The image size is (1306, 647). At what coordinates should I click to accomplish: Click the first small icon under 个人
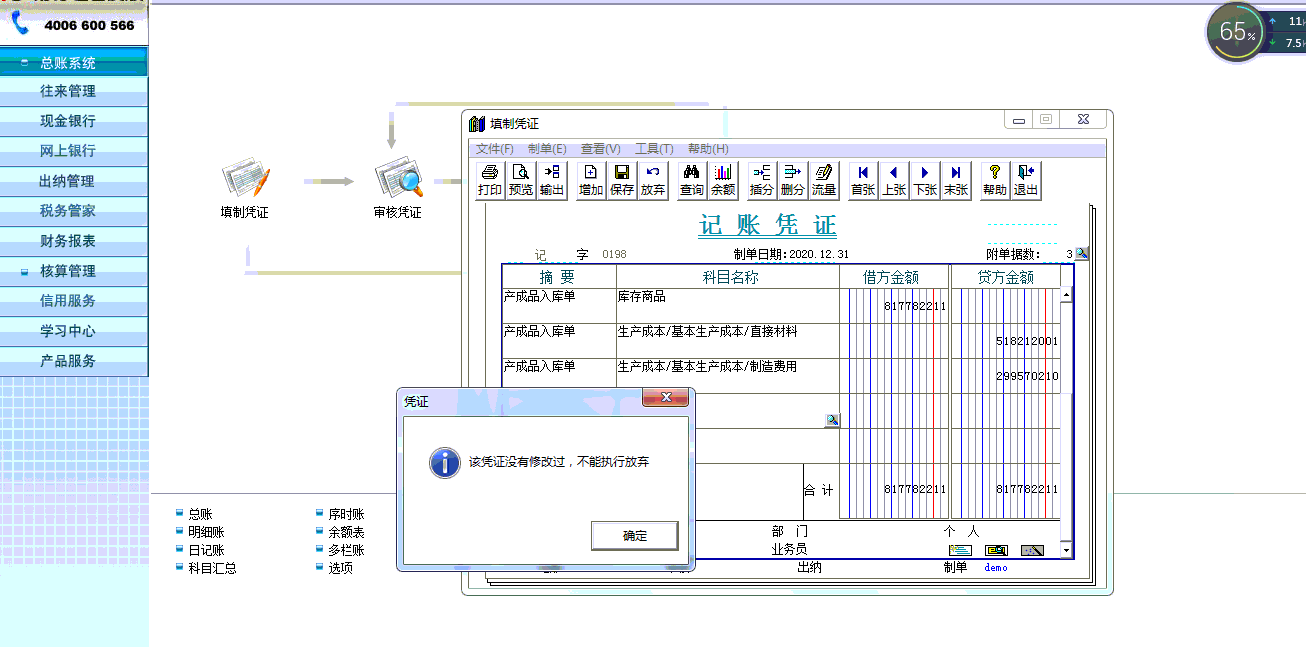[x=960, y=550]
